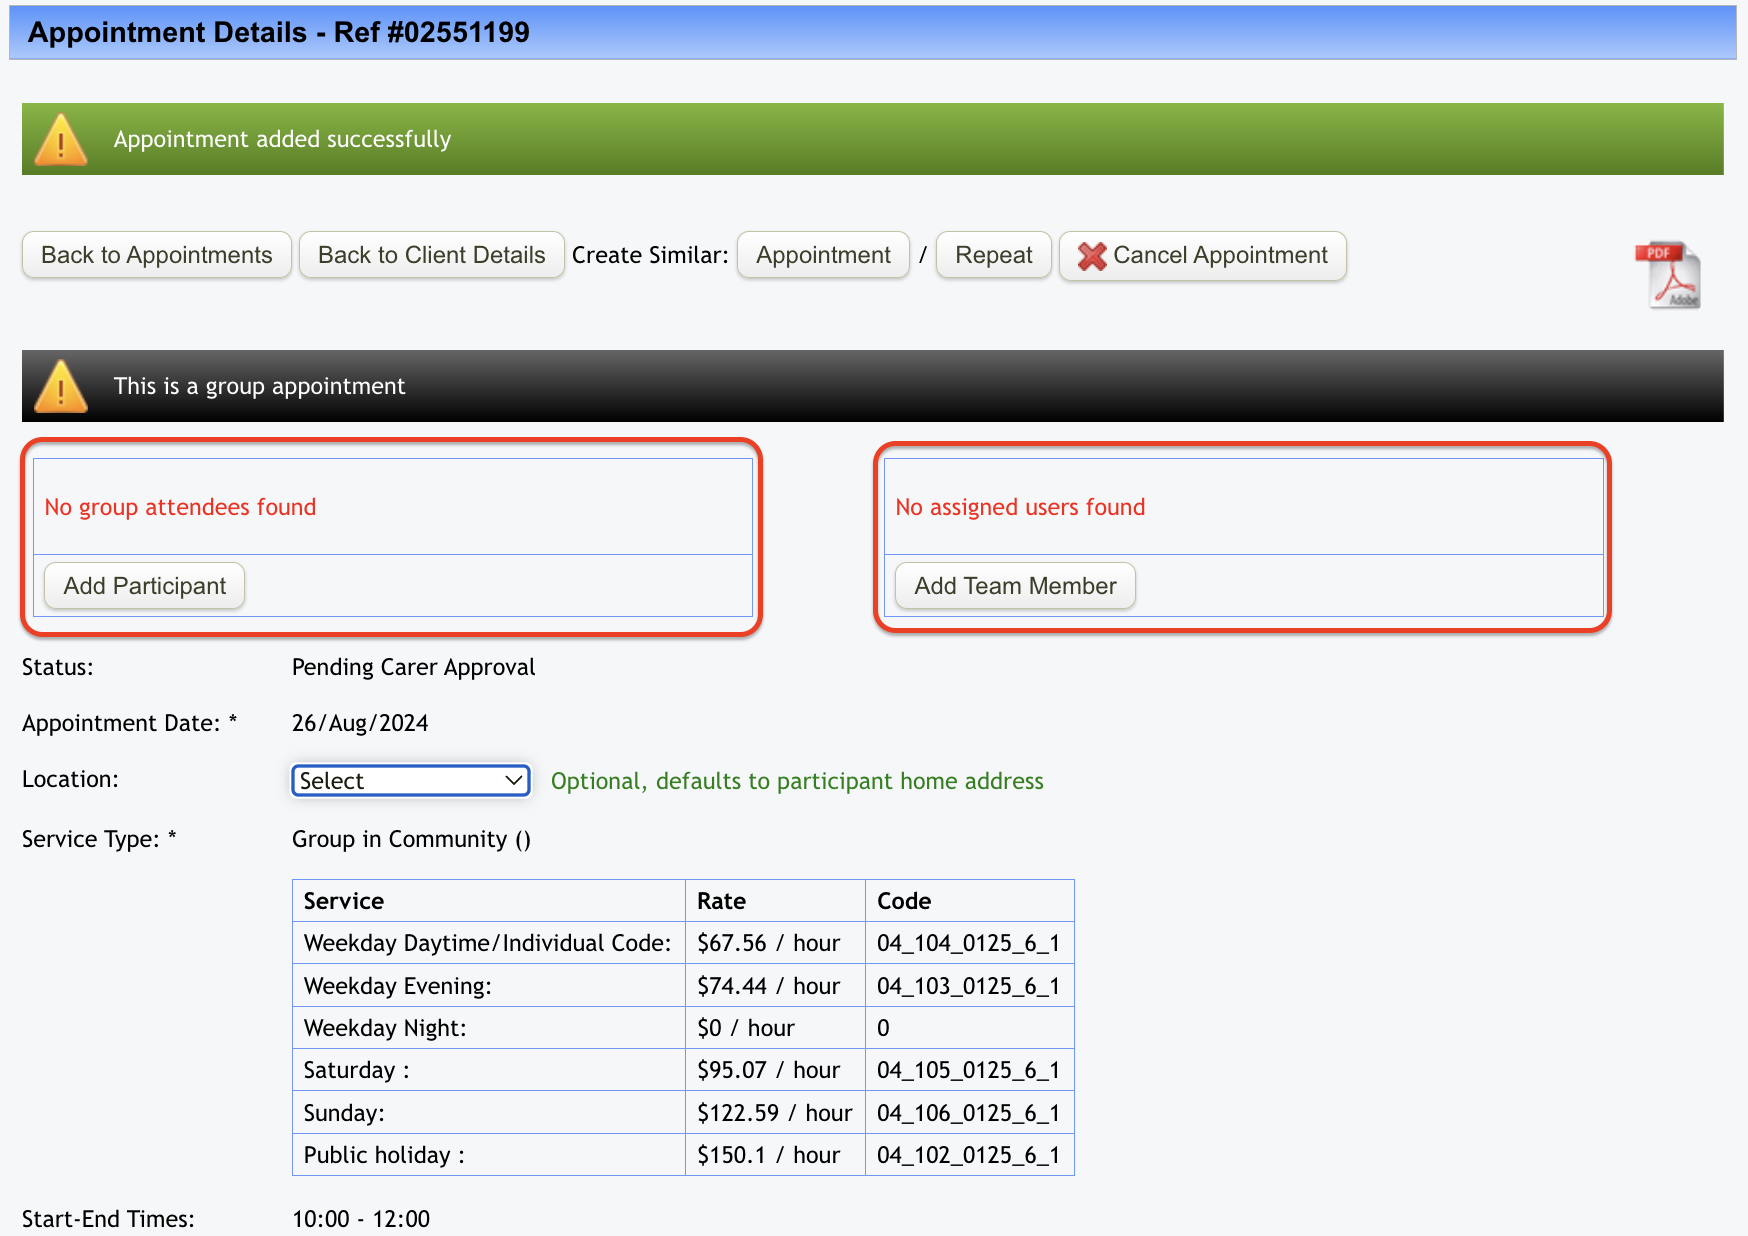Cancel this appointment
1748x1236 pixels.
(1203, 255)
